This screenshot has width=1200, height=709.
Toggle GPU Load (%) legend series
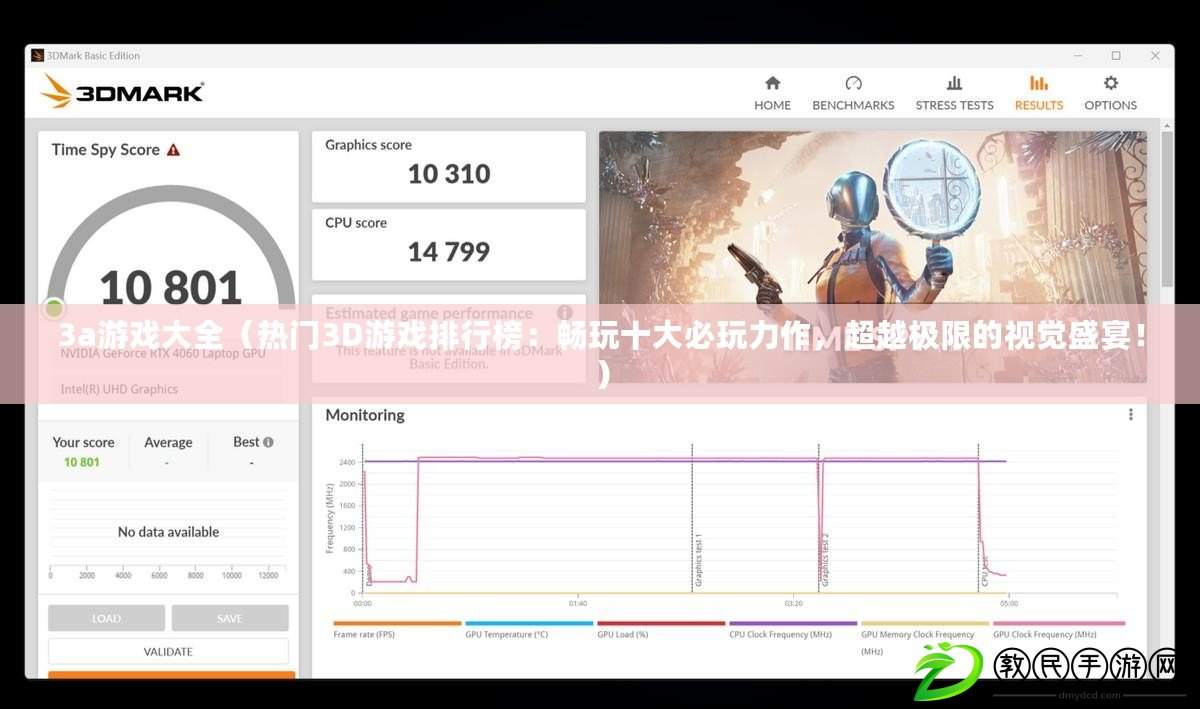pos(660,631)
